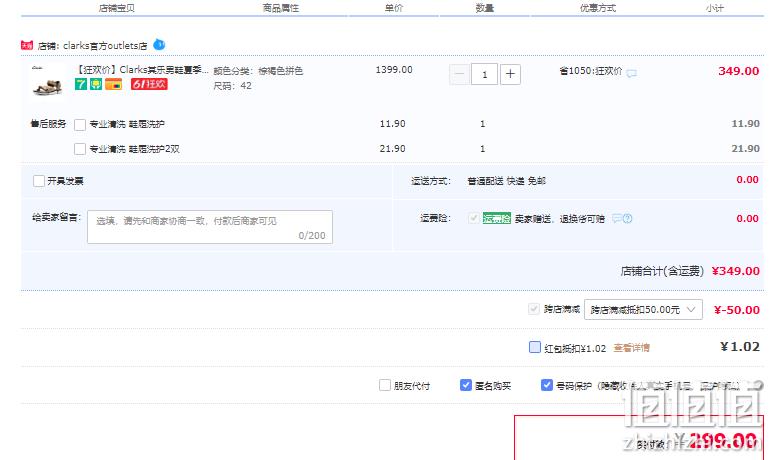Click the green shield guarantee badge
This screenshot has width=772, height=460.
pos(96,84)
